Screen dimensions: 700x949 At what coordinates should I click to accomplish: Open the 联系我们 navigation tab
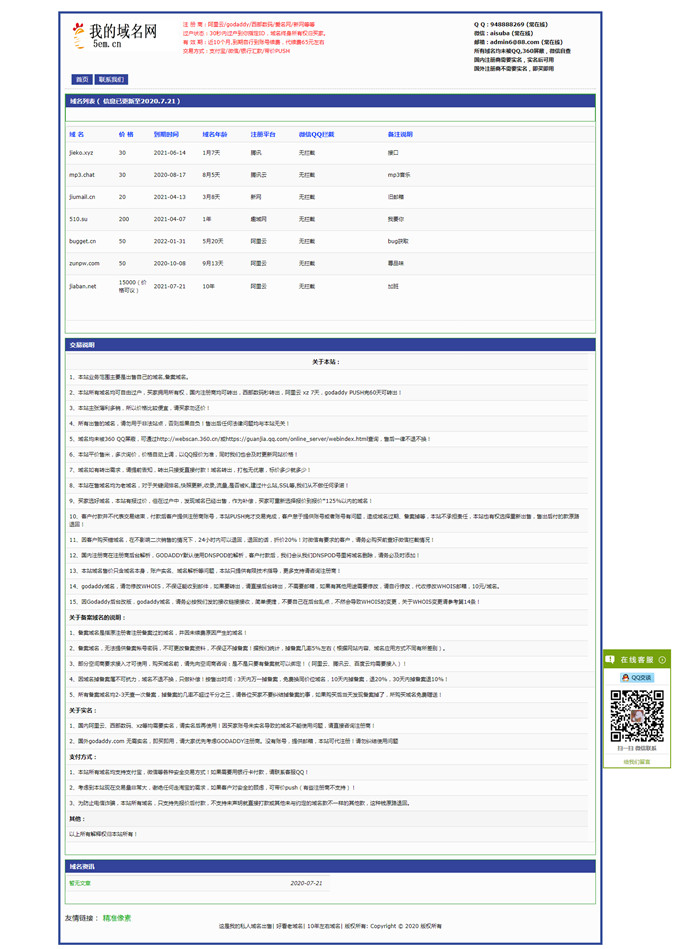[111, 79]
